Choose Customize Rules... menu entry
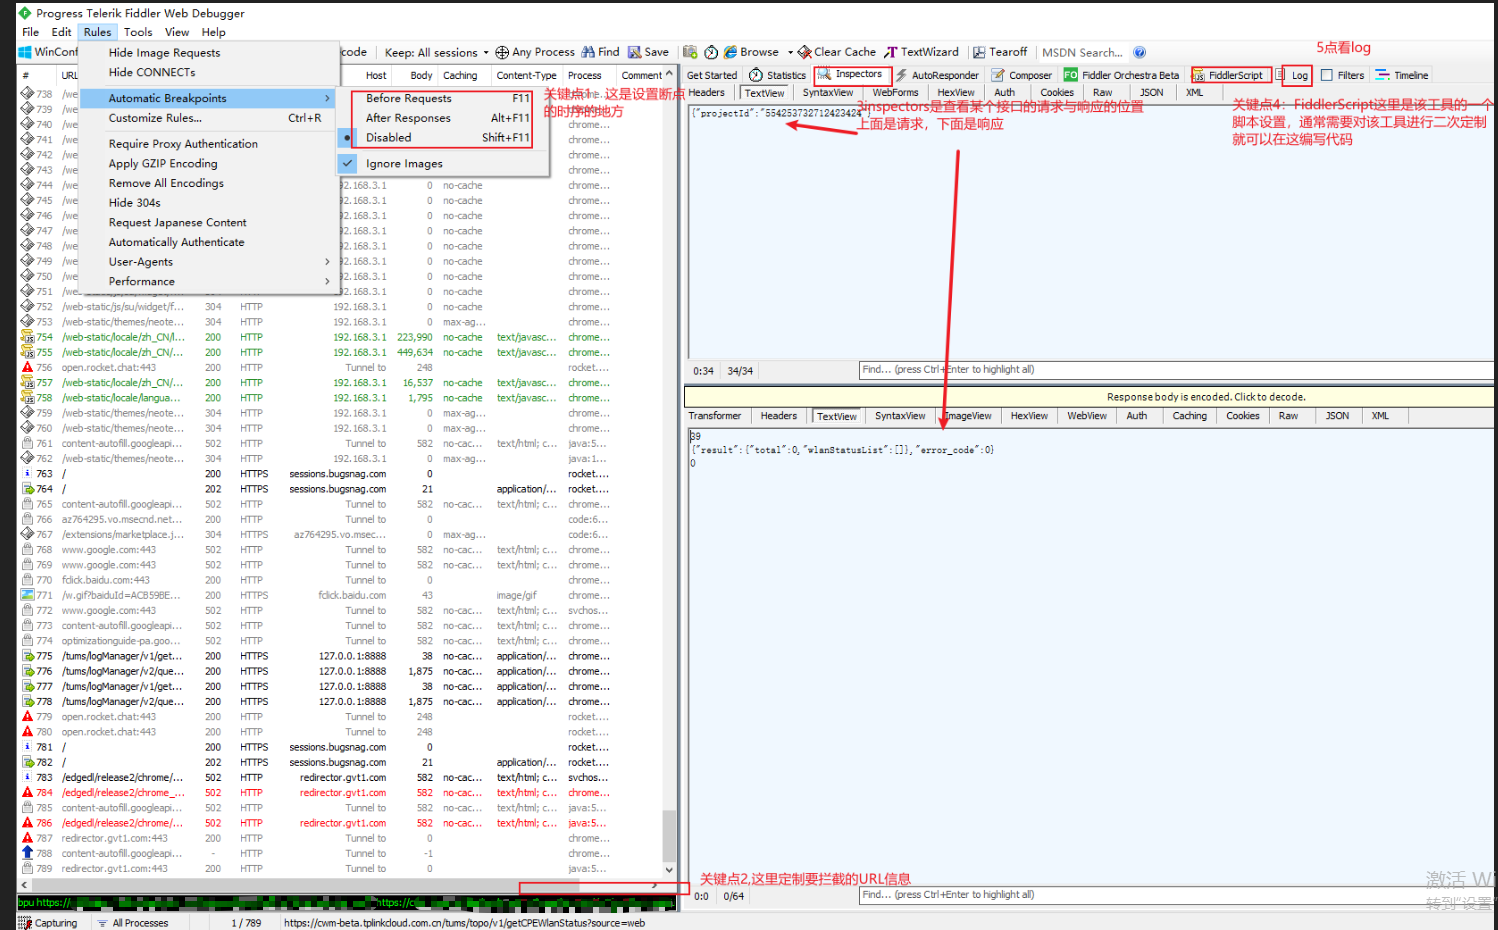 click(x=208, y=118)
